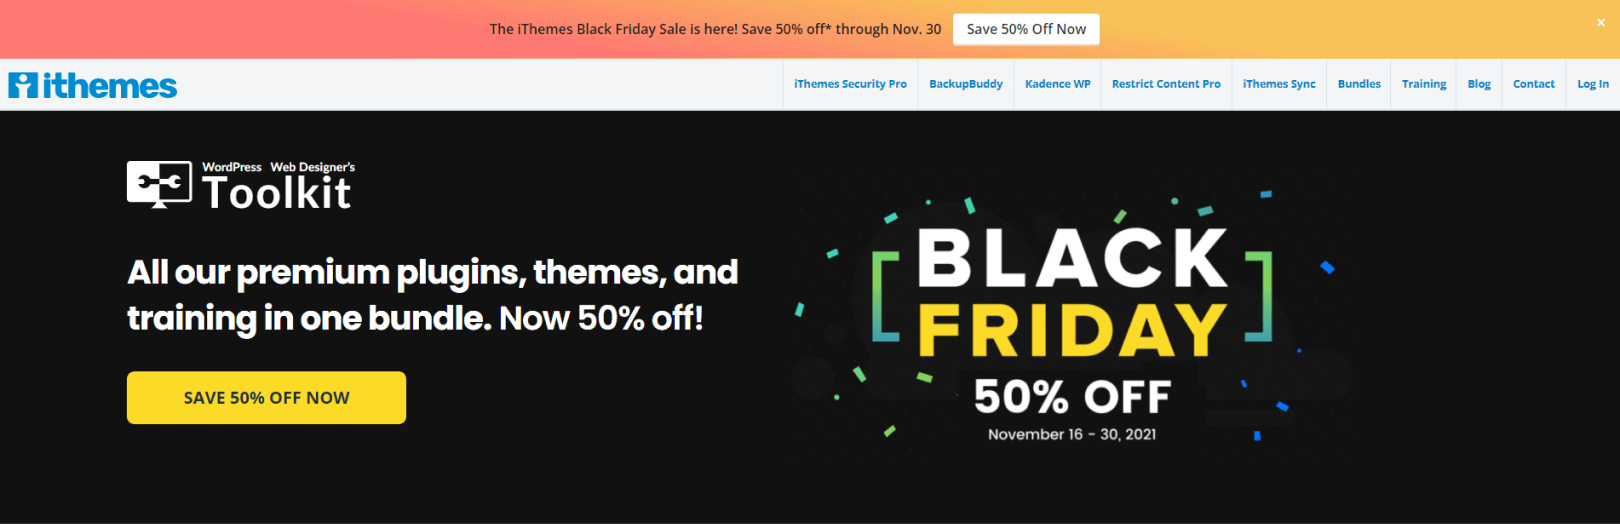Image resolution: width=1620 pixels, height=524 pixels.
Task: Open the iThemes Security Pro menu item
Action: click(x=850, y=84)
